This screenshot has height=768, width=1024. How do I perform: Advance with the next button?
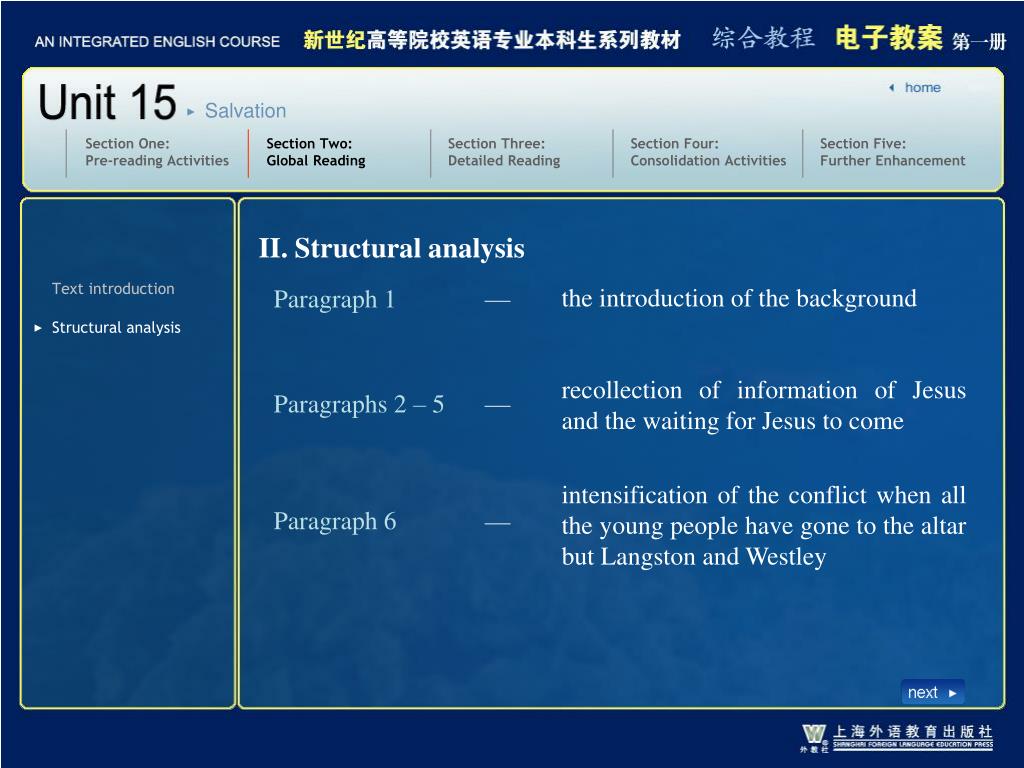(x=932, y=692)
